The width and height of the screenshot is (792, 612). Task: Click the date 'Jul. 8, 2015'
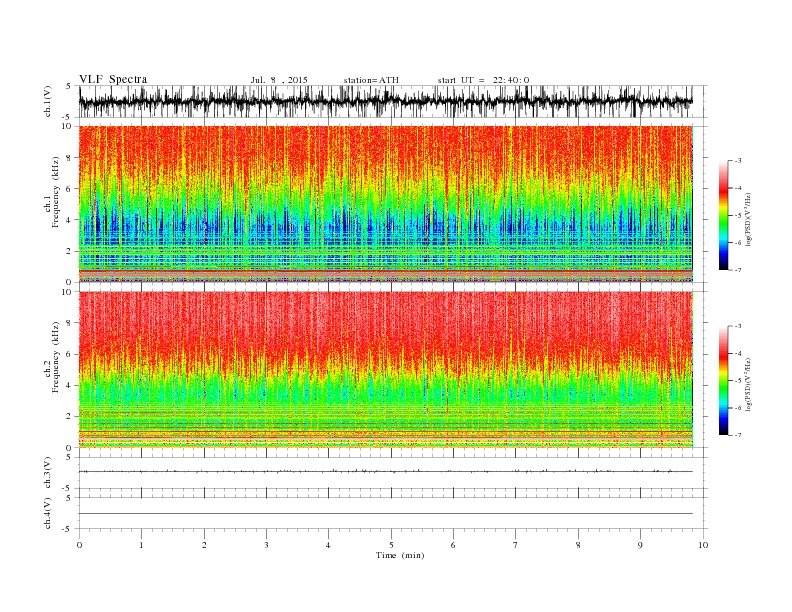tap(279, 80)
